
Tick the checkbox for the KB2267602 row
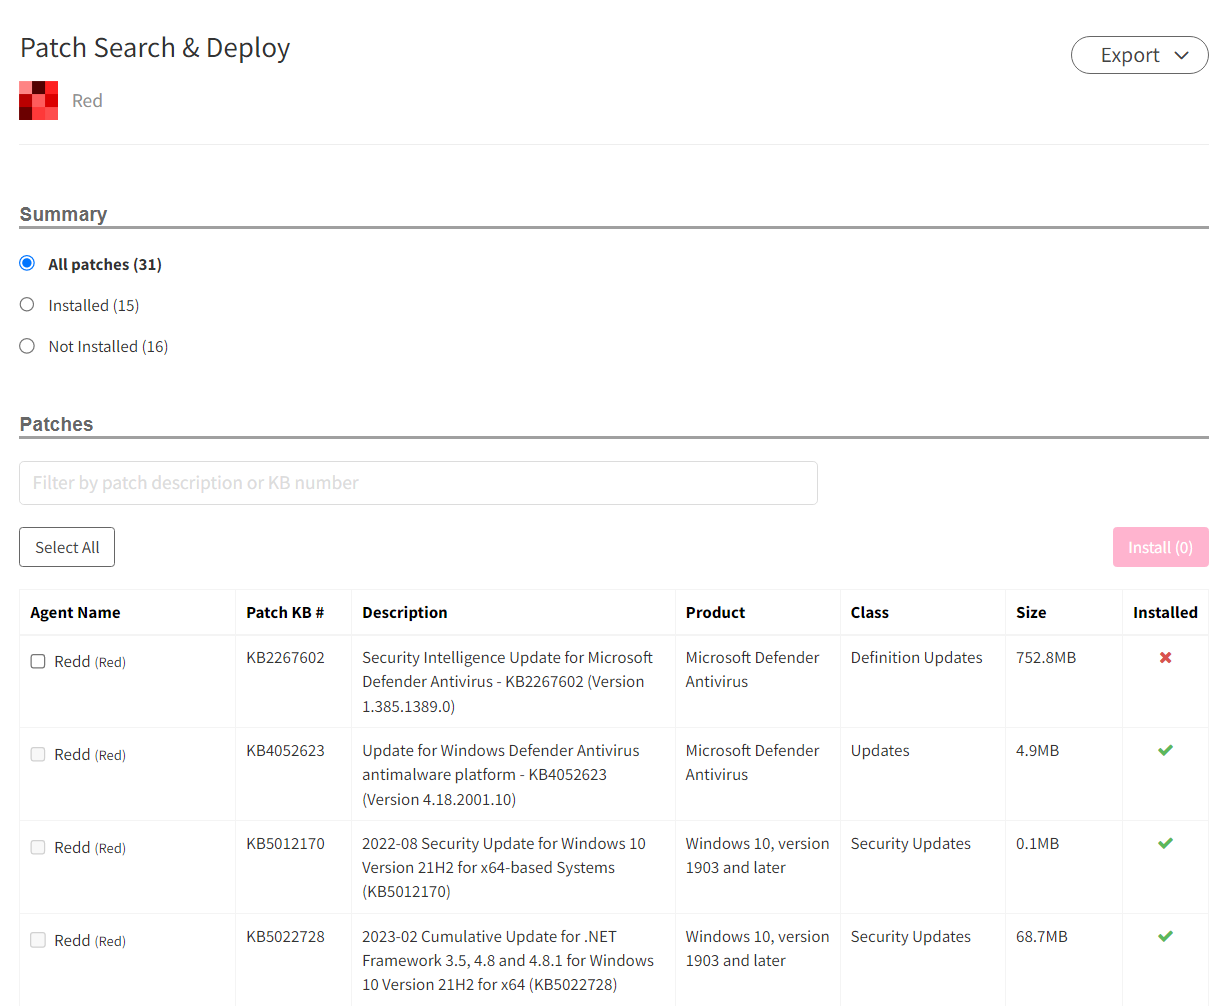pos(38,661)
